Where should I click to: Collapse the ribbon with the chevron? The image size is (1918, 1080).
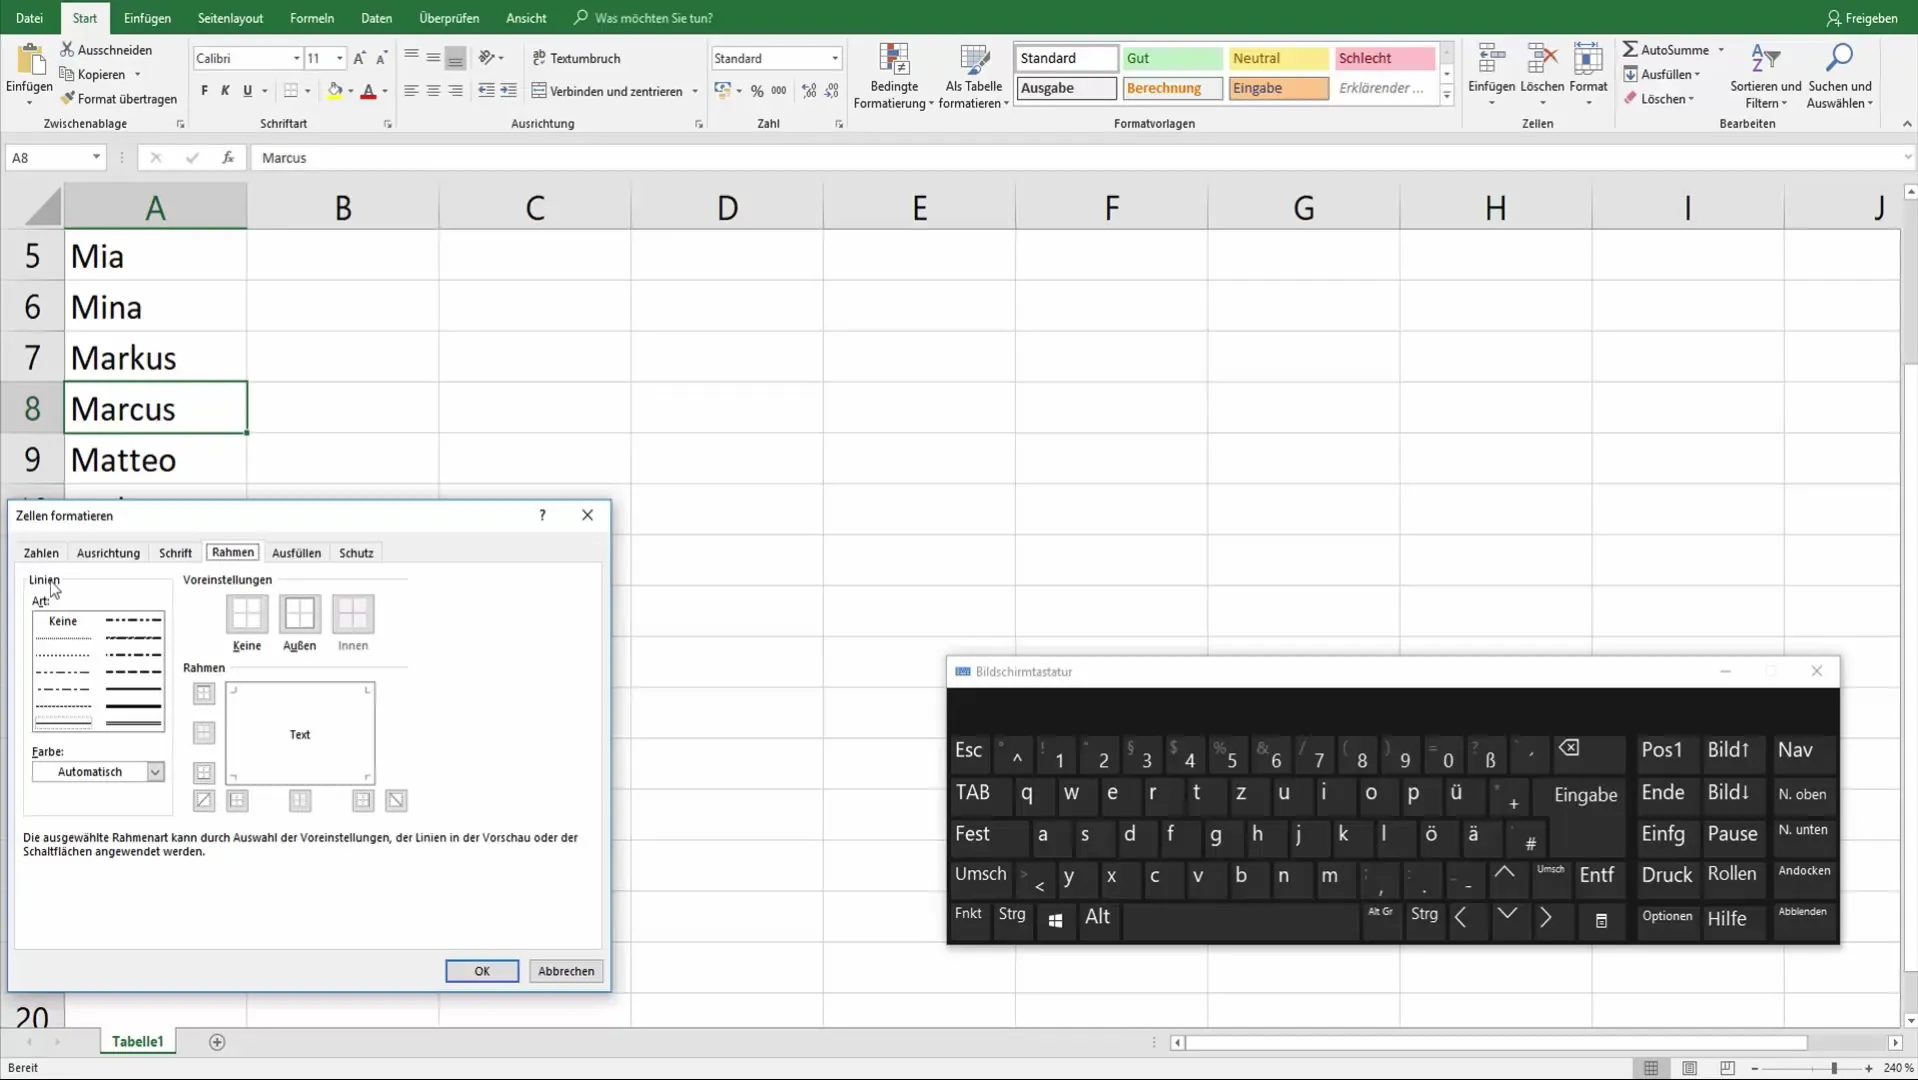tap(1906, 124)
